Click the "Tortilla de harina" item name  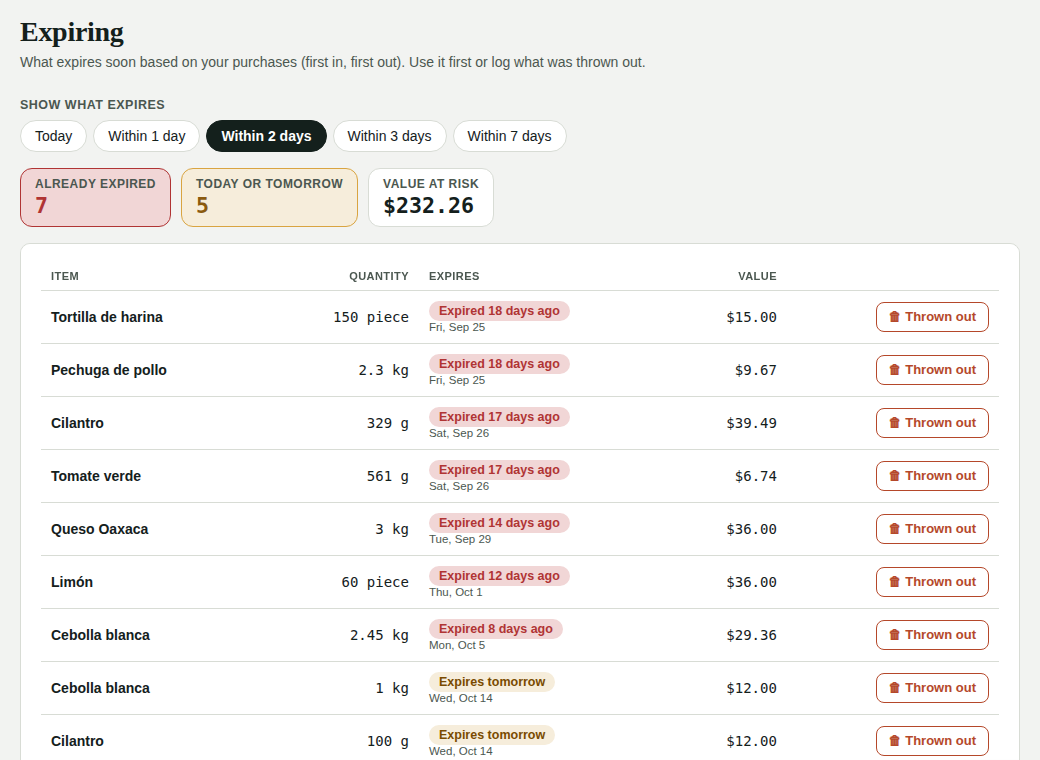107,317
